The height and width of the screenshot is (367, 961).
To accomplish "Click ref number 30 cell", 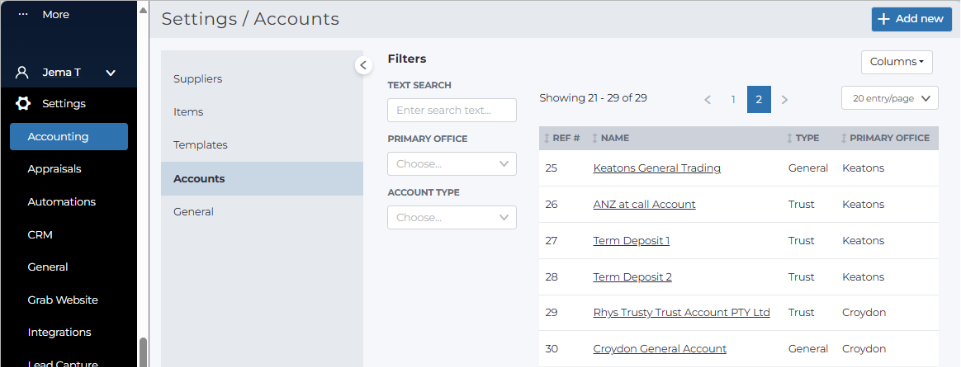I will 551,349.
